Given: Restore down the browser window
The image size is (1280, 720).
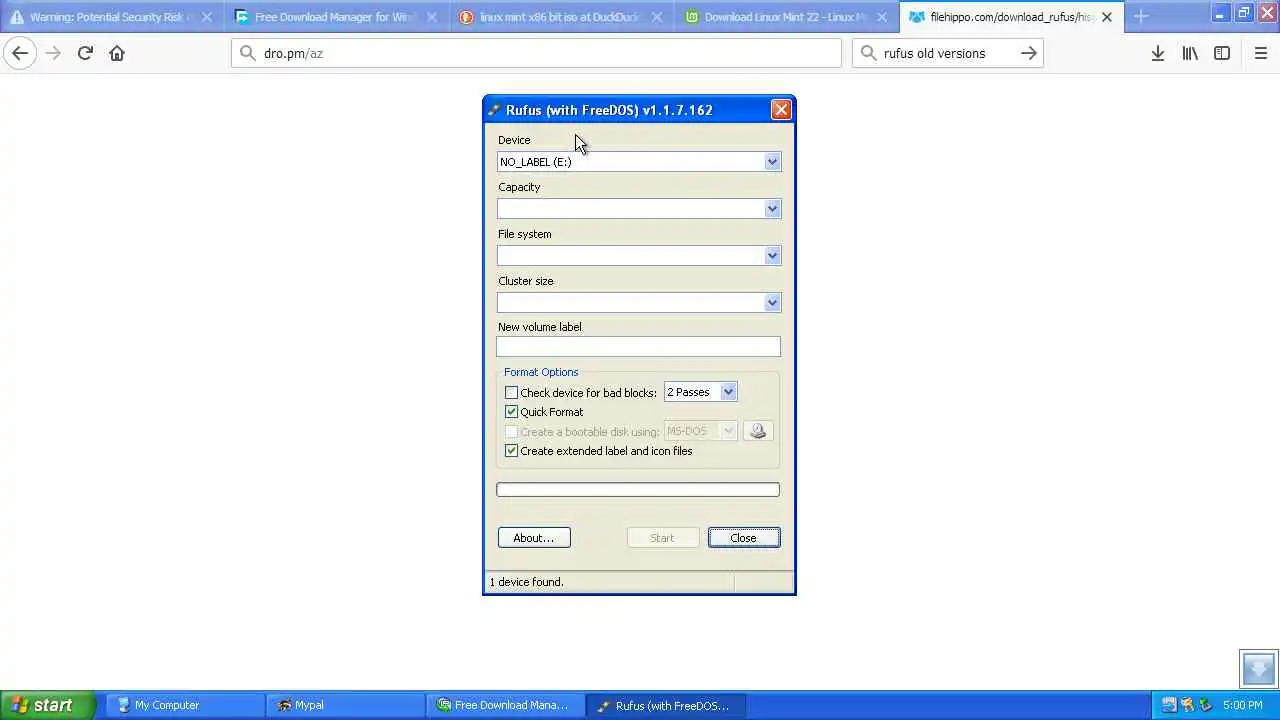Looking at the screenshot, I should point(1243,13).
